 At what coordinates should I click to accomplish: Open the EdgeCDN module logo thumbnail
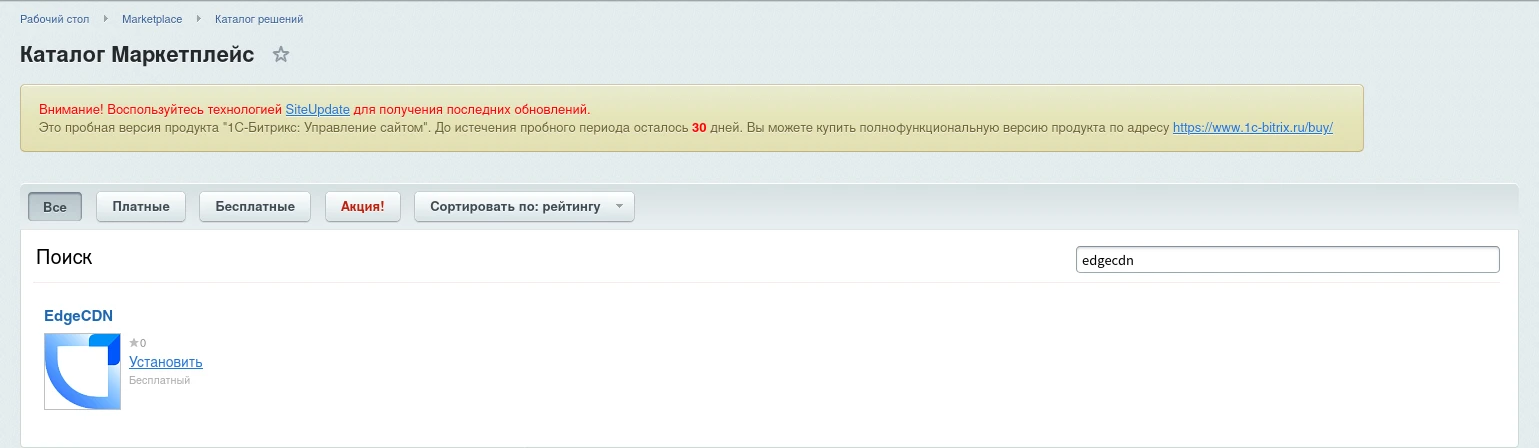coord(82,371)
